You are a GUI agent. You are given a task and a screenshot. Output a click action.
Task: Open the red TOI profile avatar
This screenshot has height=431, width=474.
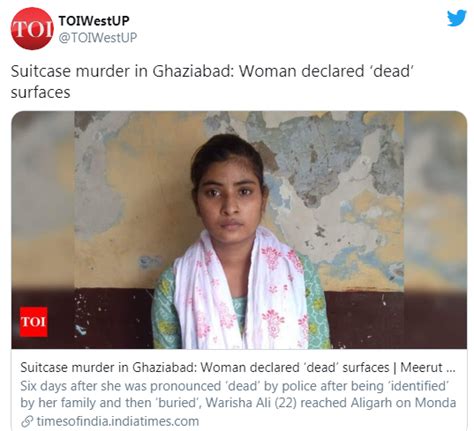[32, 28]
